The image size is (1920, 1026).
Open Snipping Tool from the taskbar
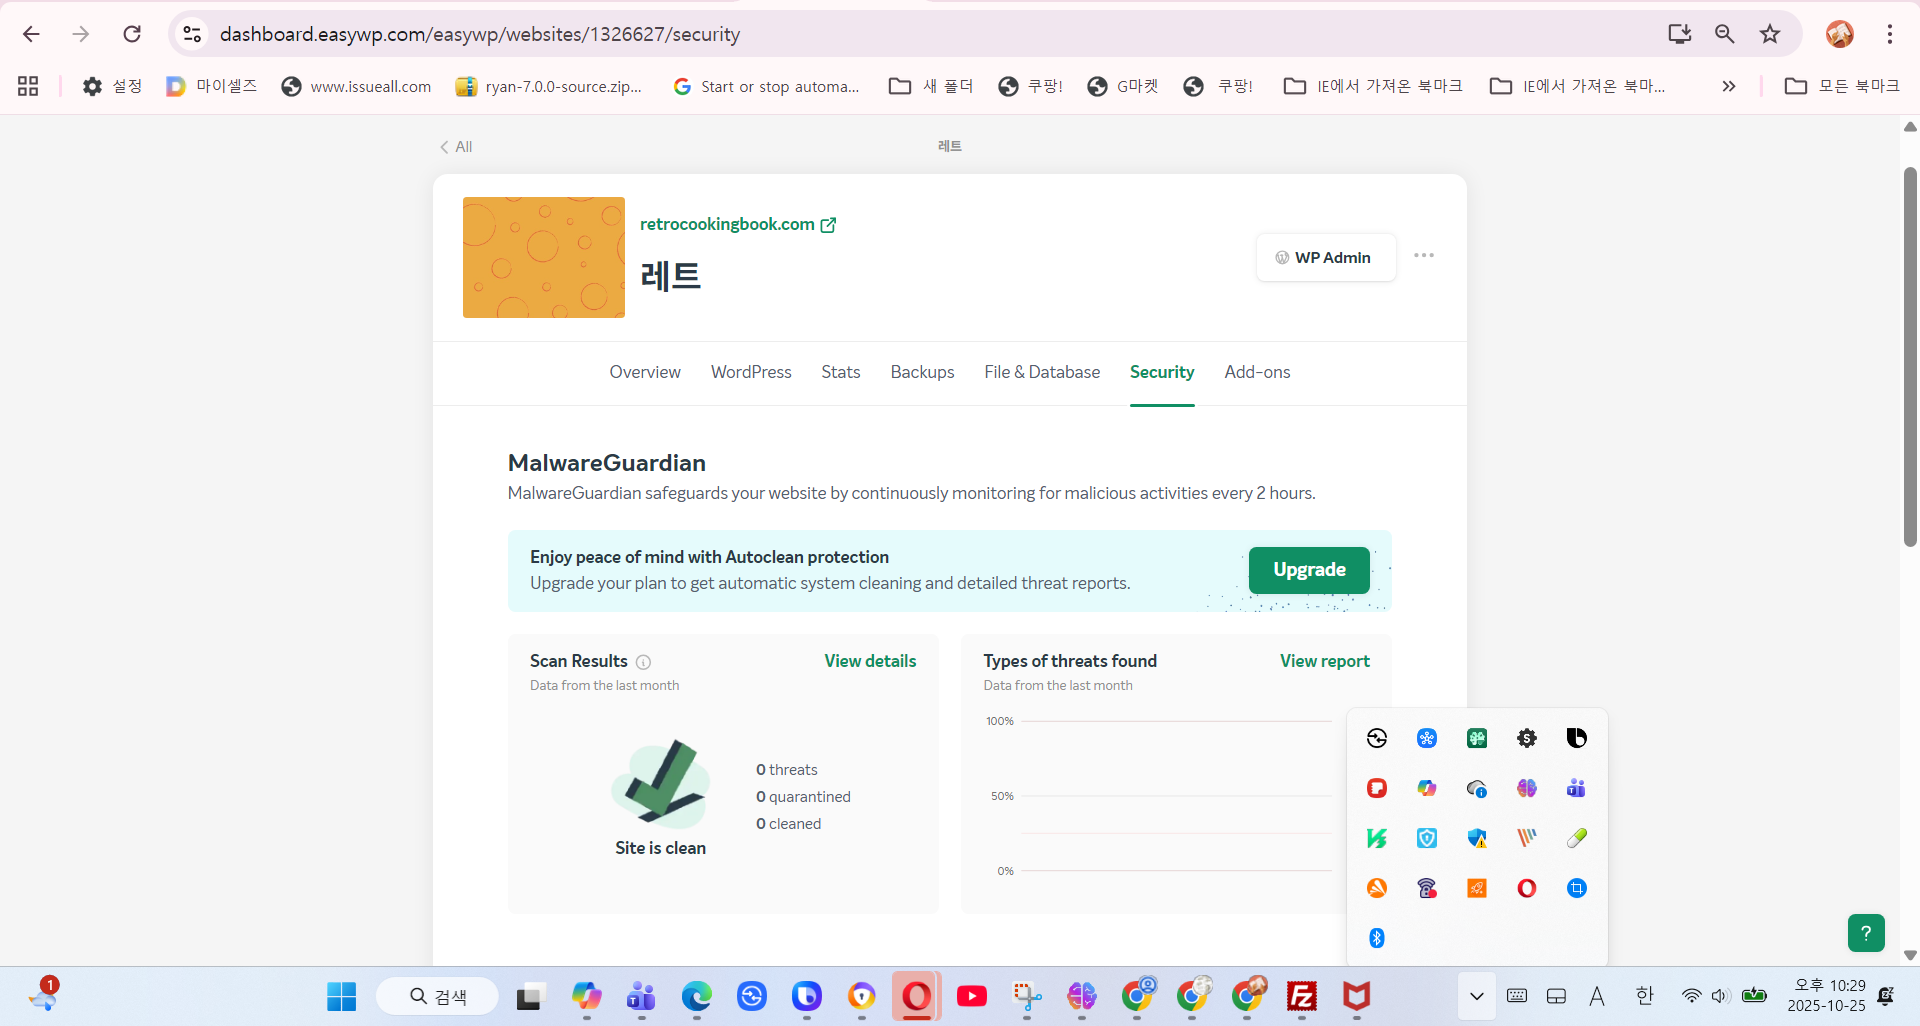coord(1027,996)
